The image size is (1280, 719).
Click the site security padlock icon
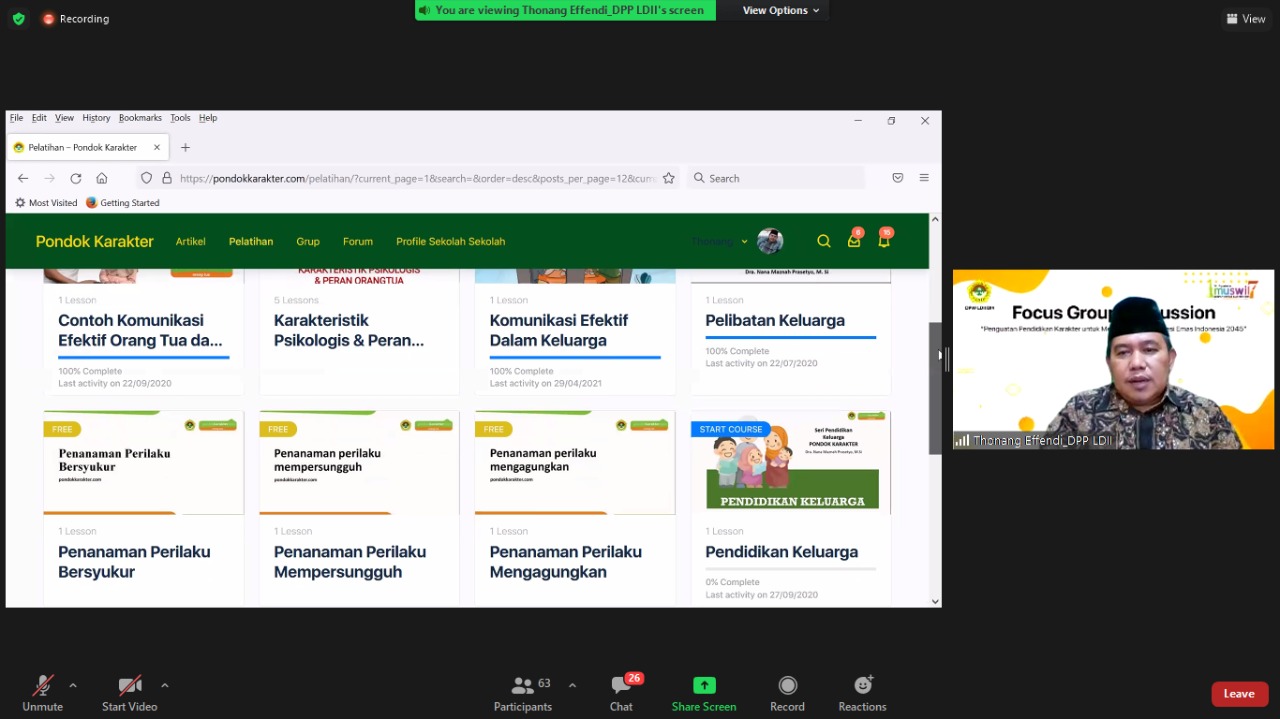(167, 178)
